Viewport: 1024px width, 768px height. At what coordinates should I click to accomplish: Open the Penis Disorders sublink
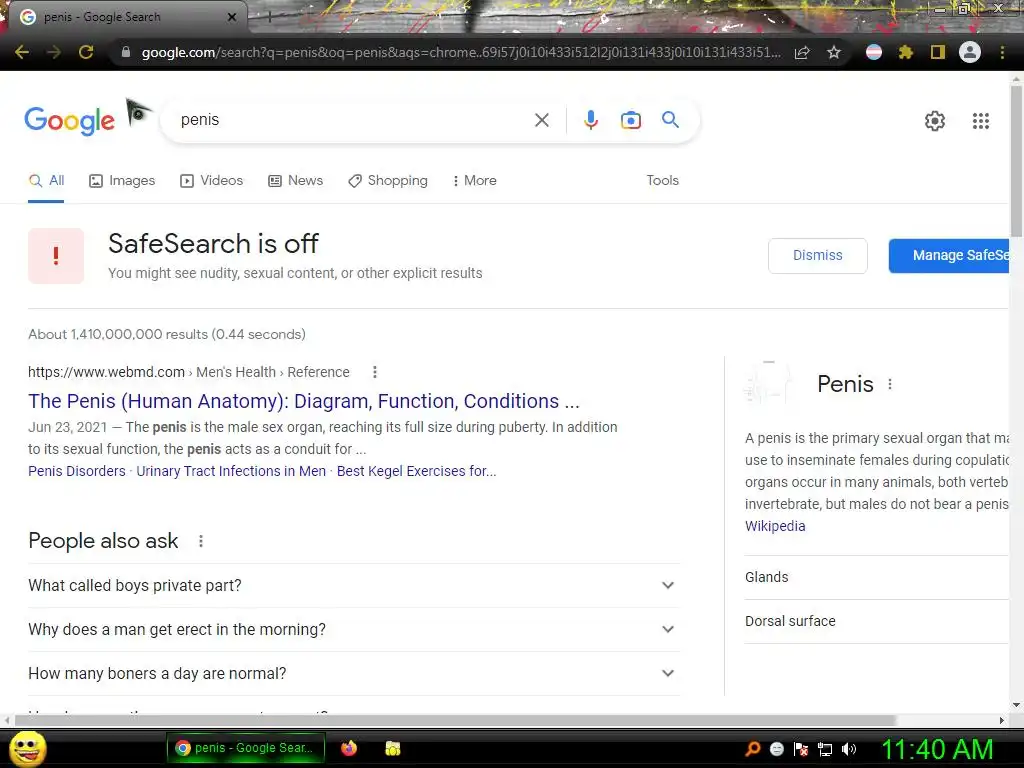pos(76,472)
